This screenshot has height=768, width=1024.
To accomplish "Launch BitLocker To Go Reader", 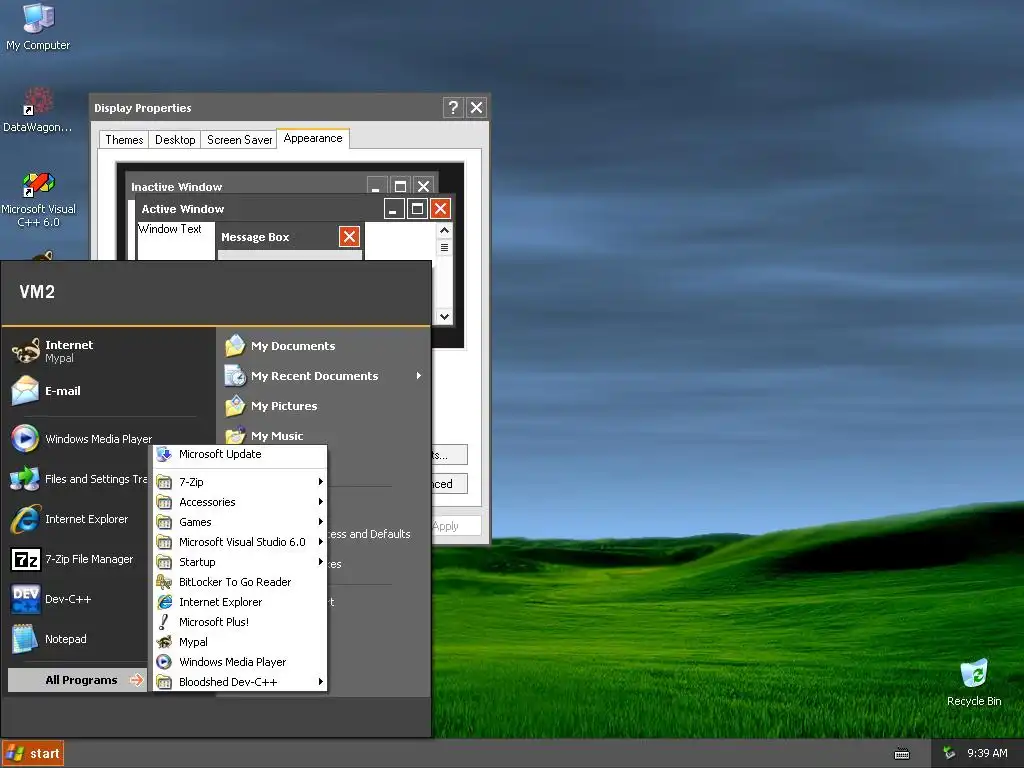I will 240,582.
